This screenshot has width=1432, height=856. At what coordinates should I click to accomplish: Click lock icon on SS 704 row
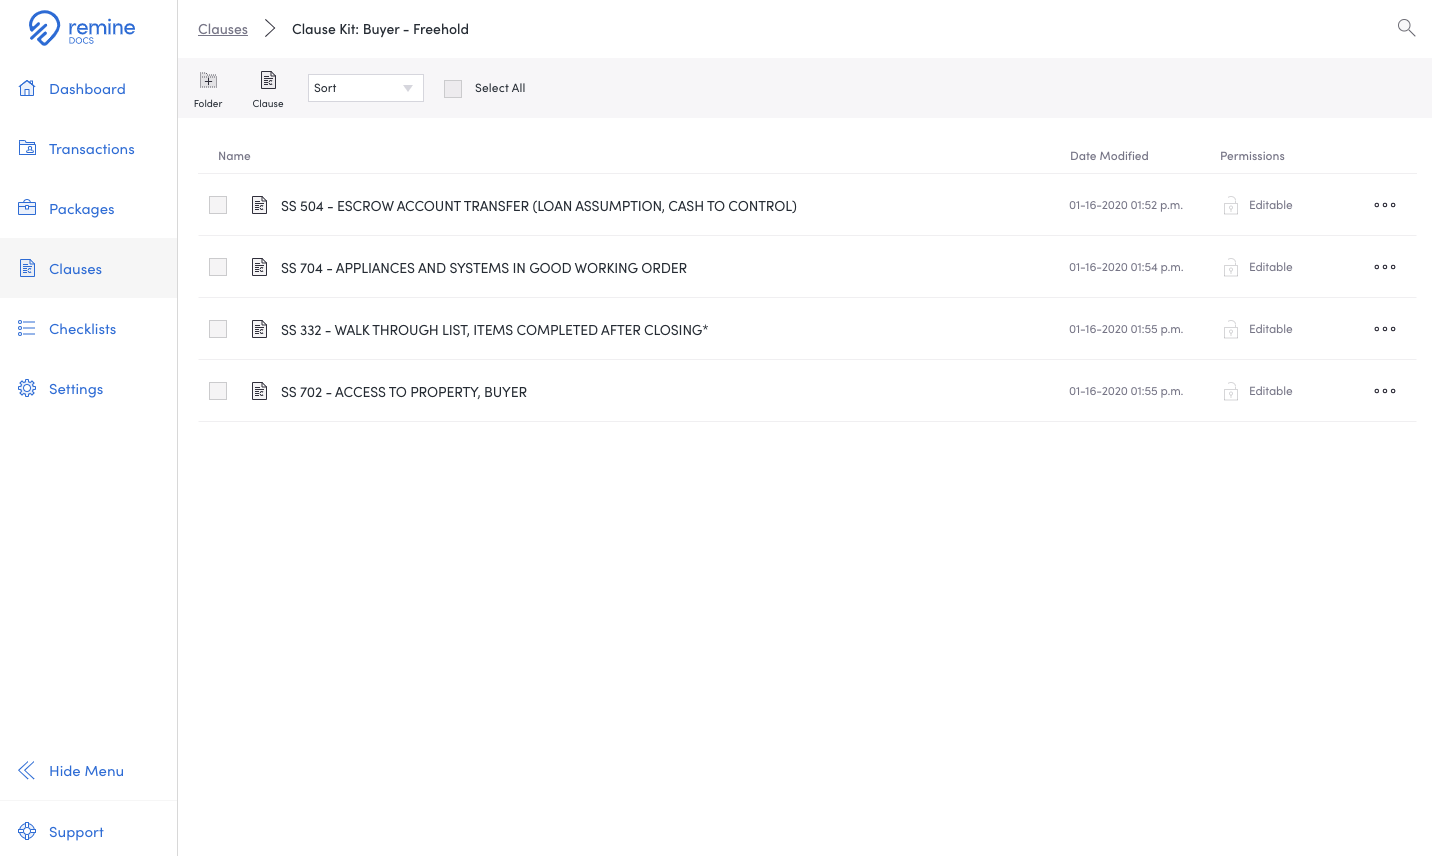tap(1231, 268)
